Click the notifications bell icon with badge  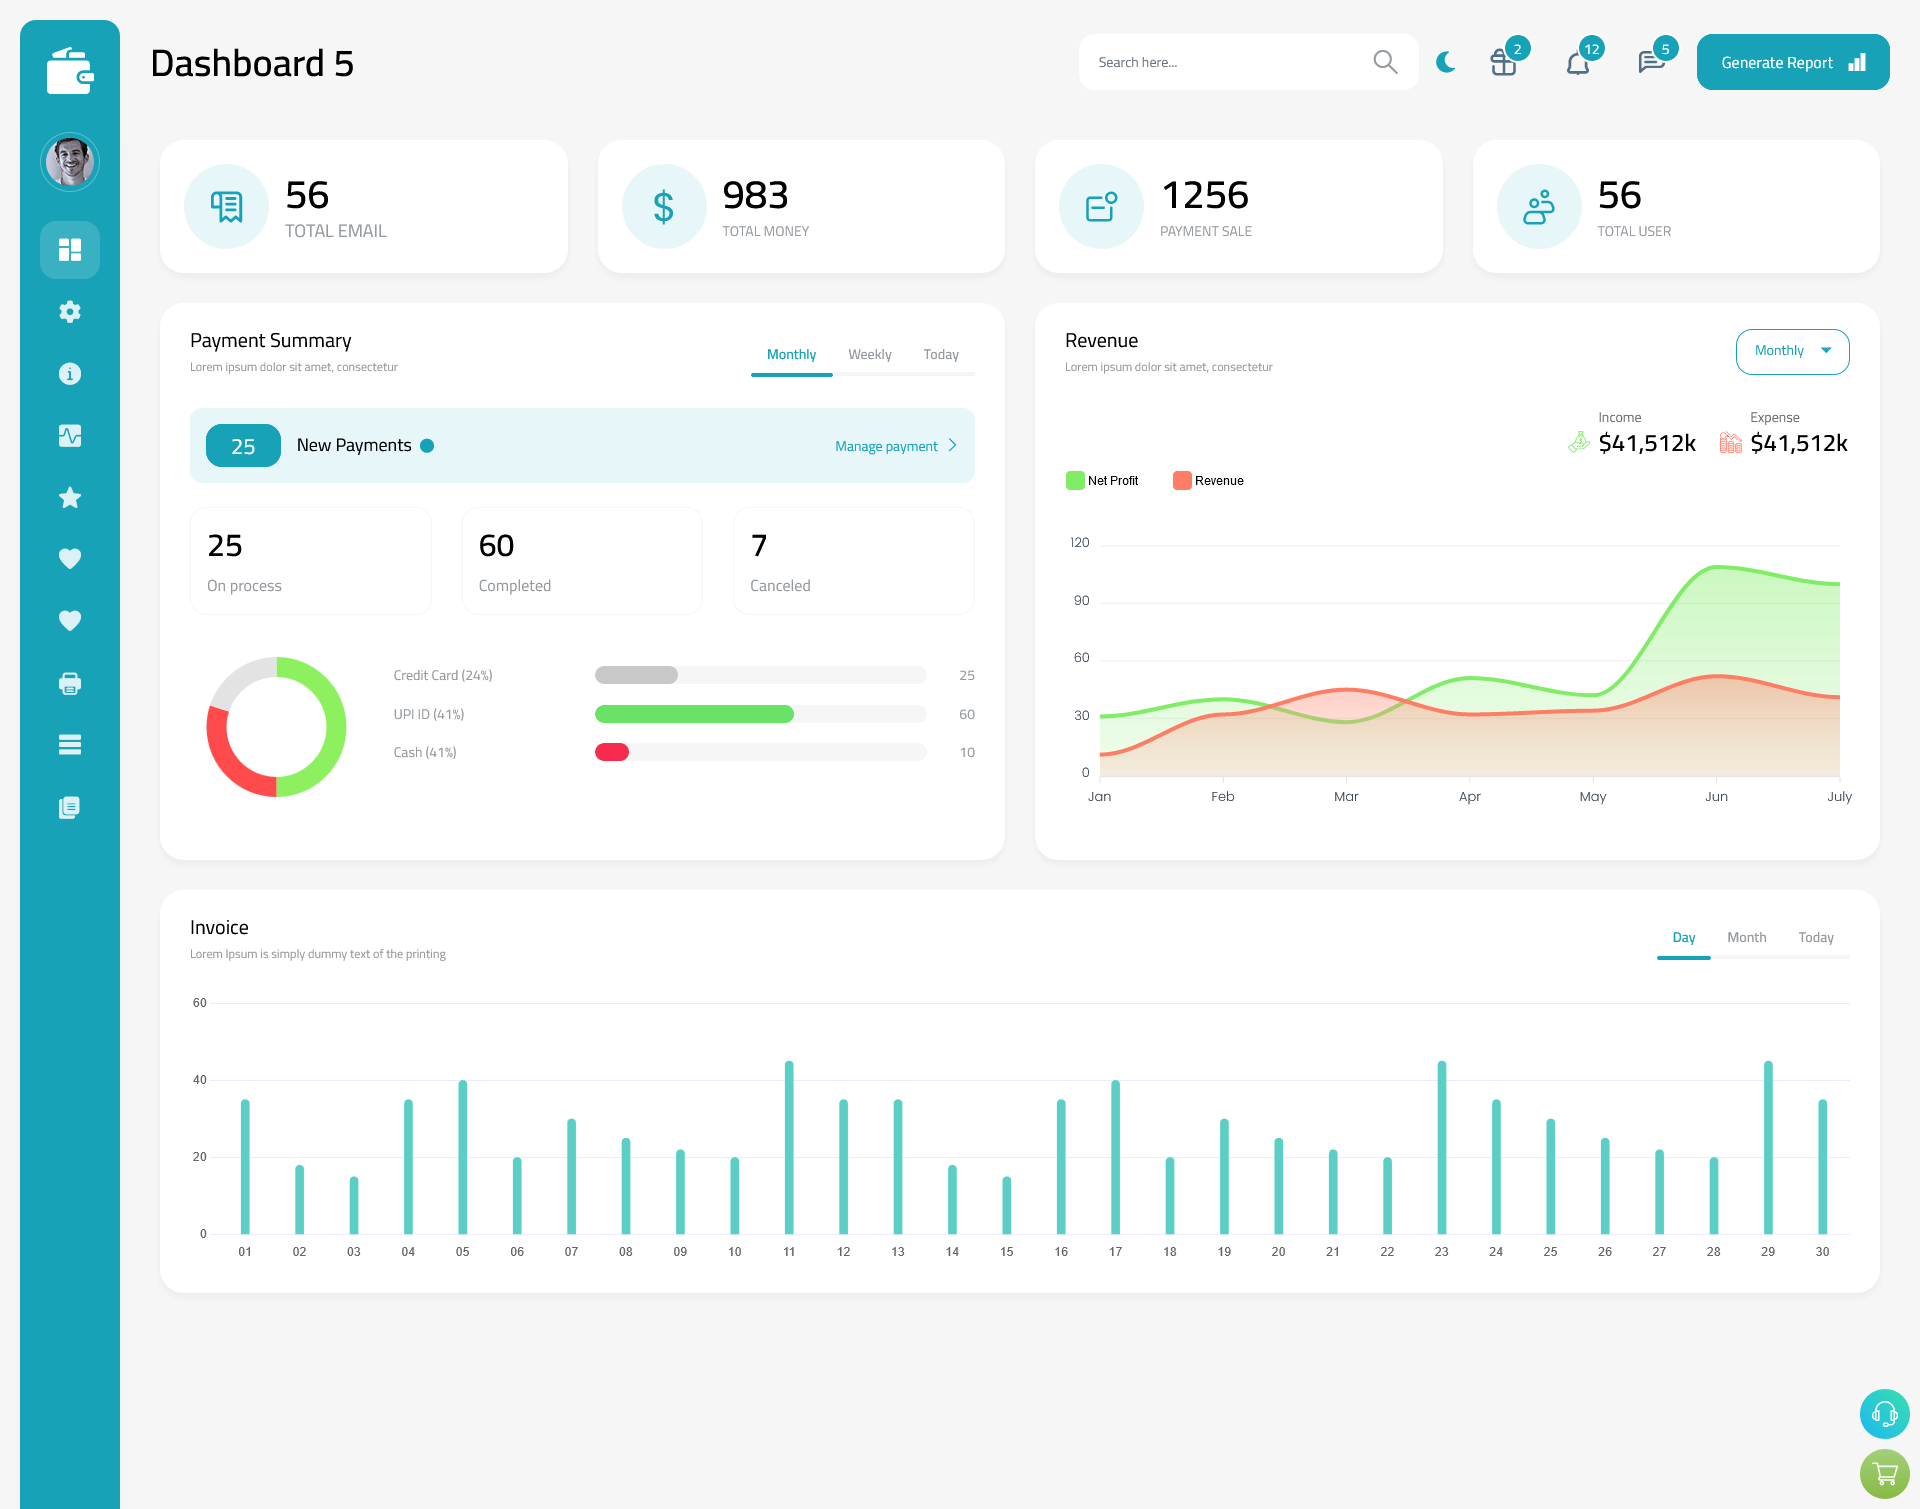(1577, 62)
